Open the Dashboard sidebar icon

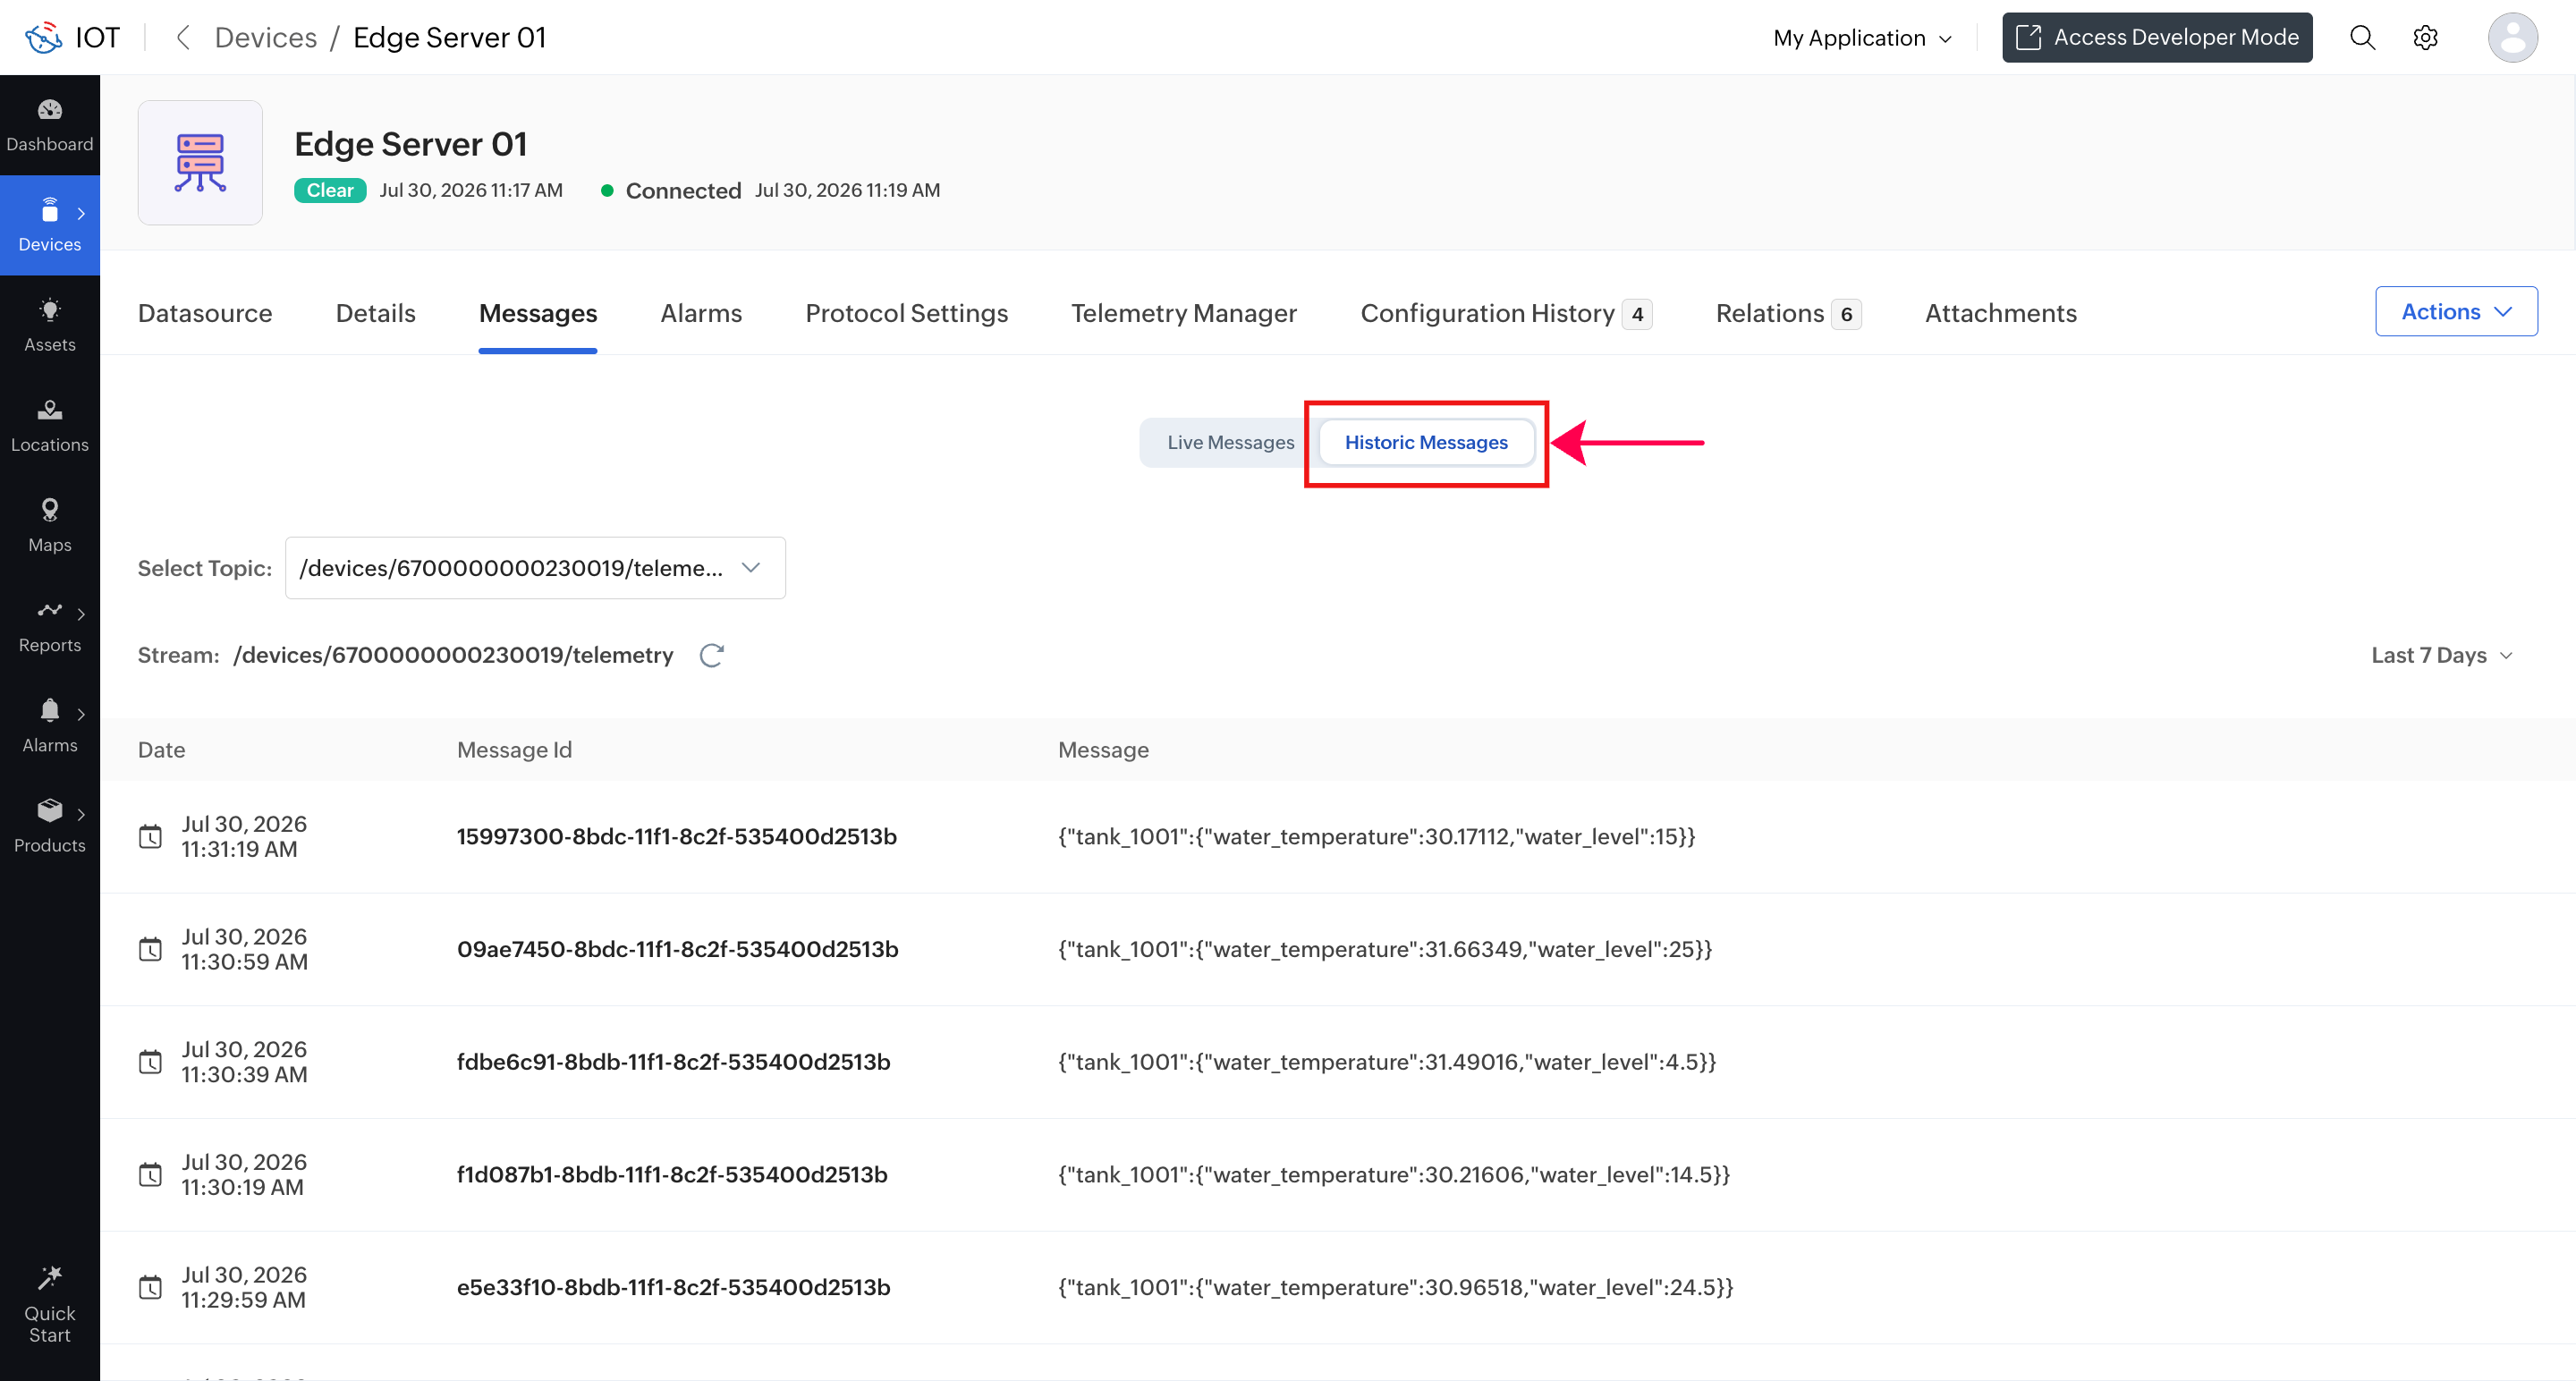tap(50, 110)
